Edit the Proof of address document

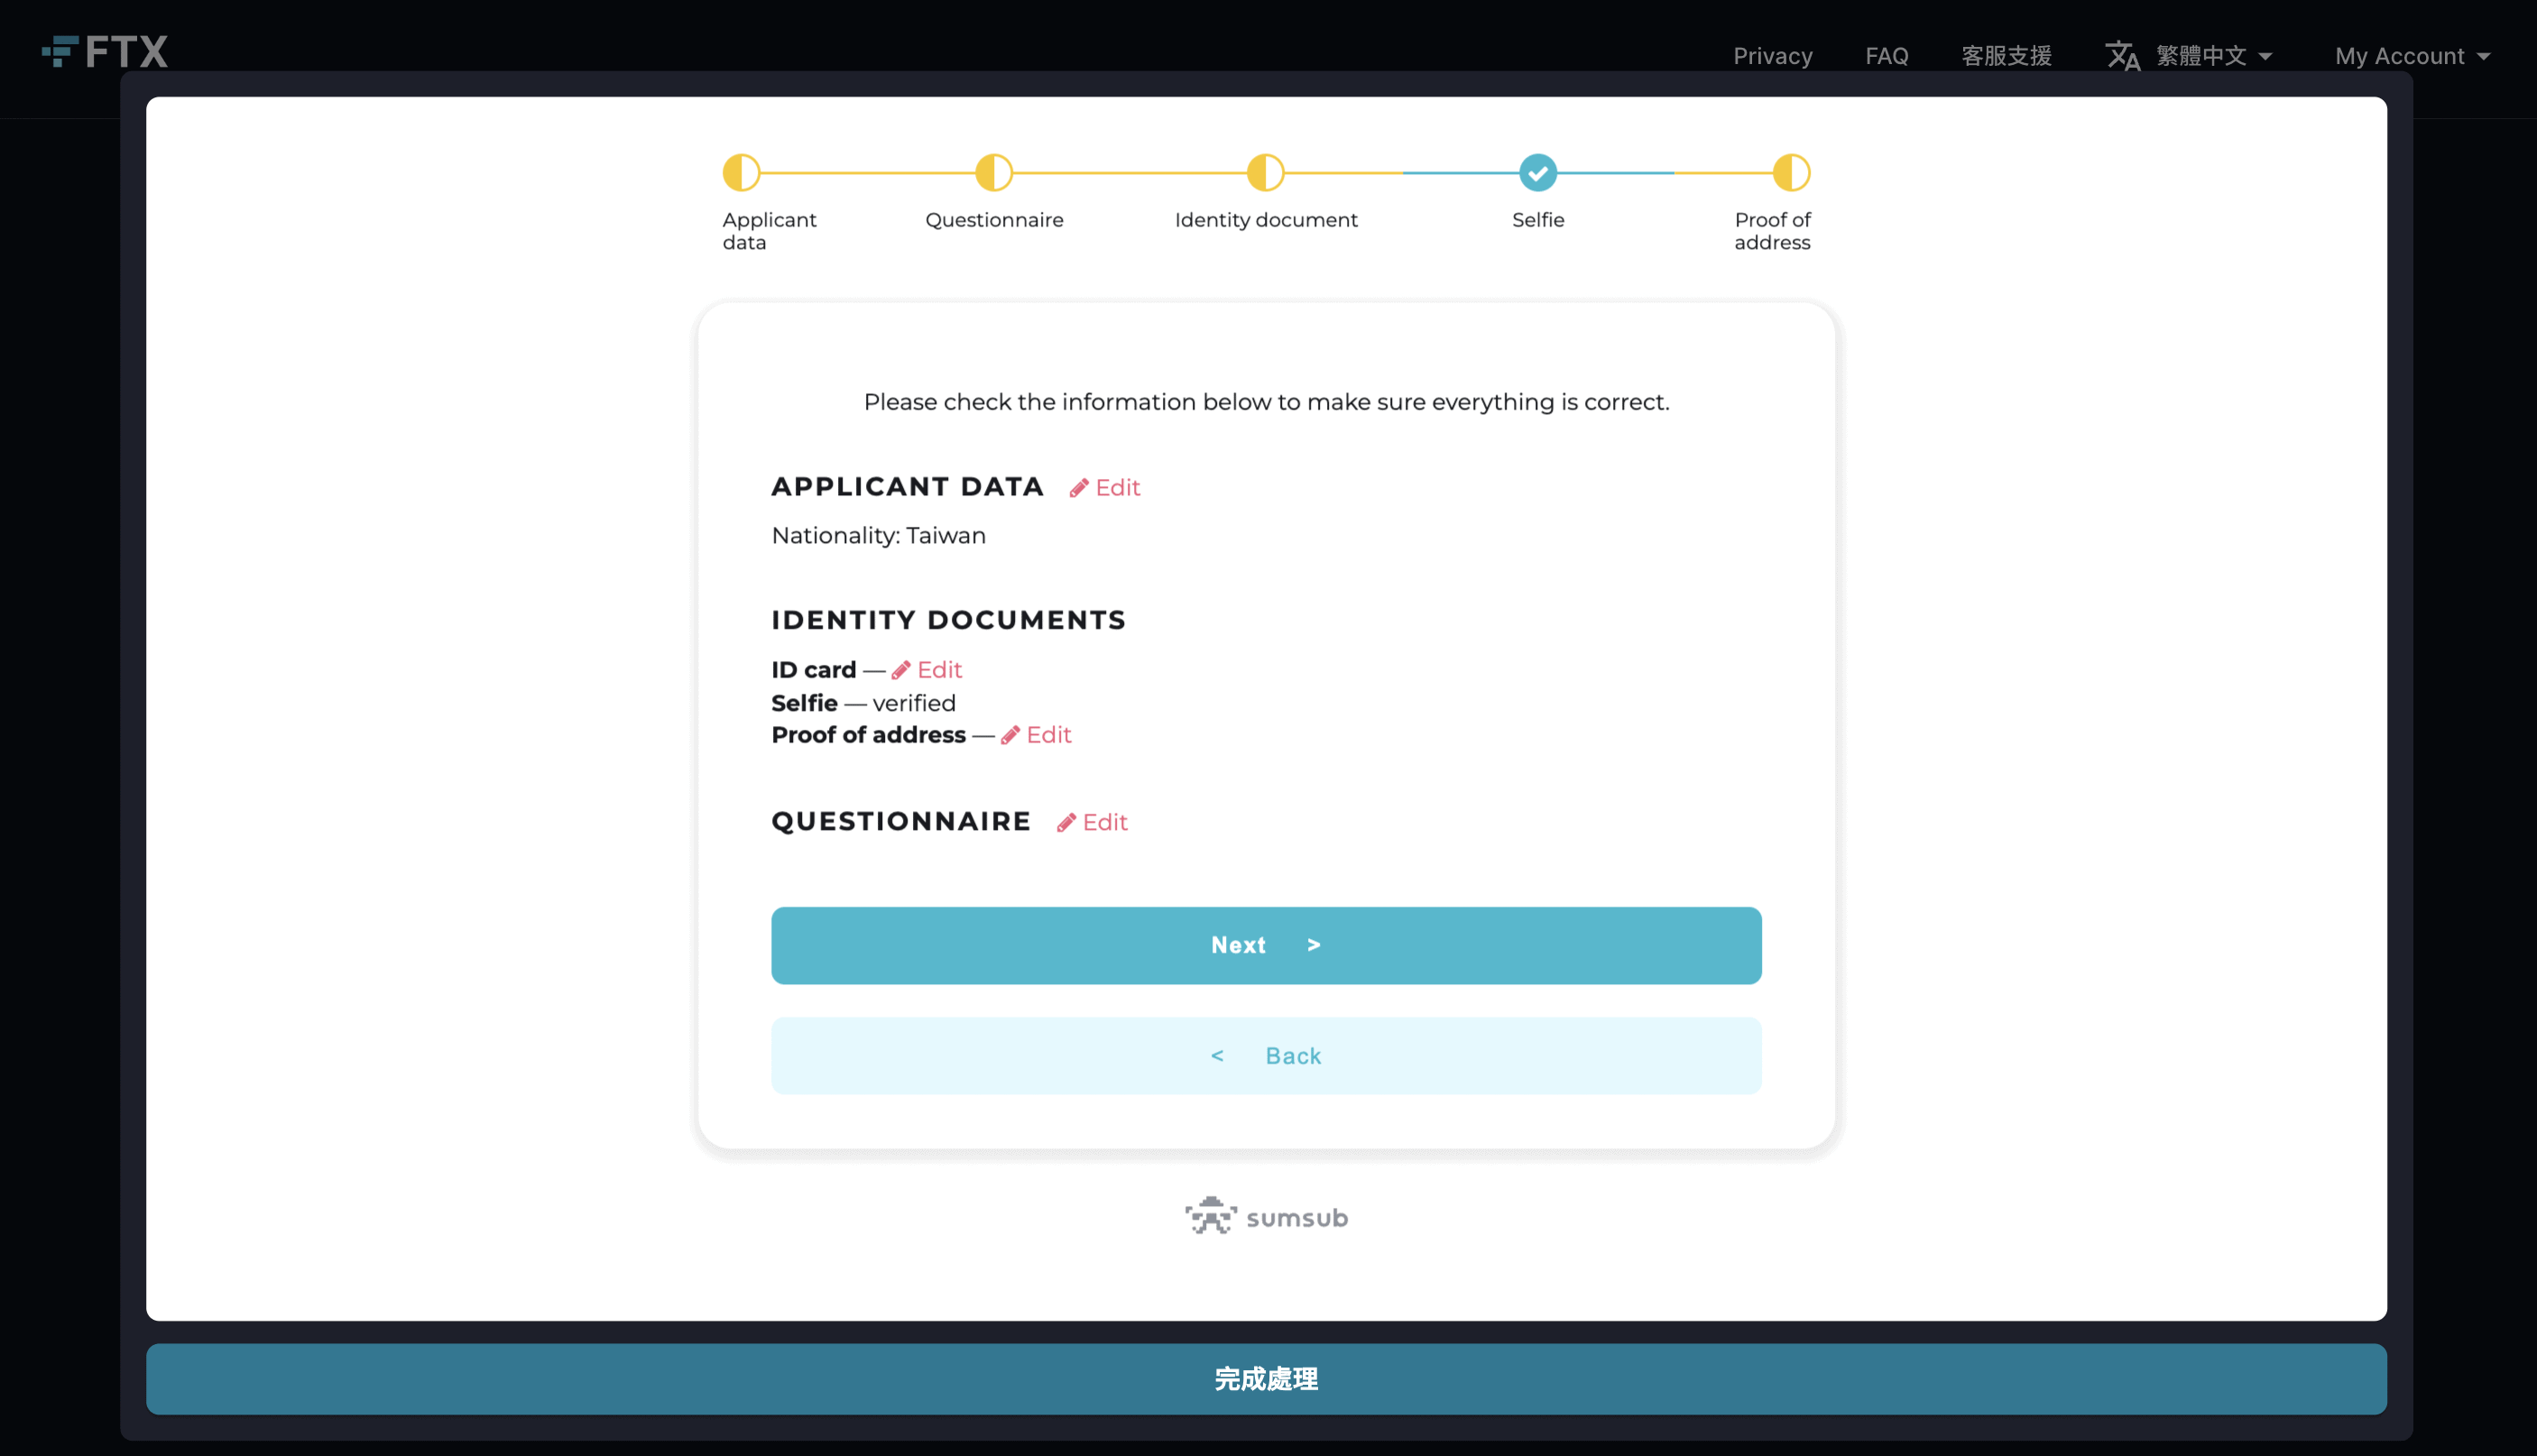click(x=1036, y=736)
